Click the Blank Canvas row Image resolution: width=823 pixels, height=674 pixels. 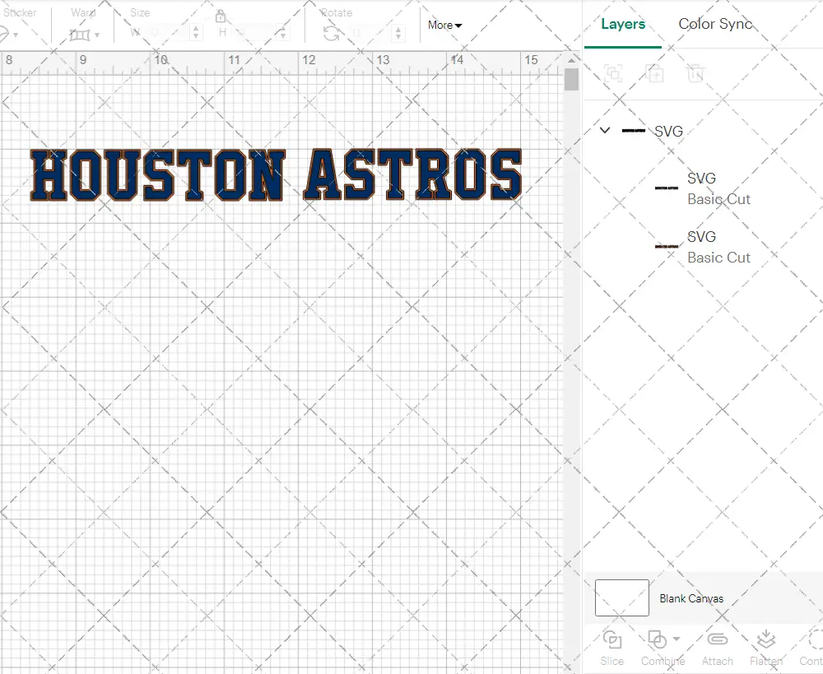click(689, 598)
